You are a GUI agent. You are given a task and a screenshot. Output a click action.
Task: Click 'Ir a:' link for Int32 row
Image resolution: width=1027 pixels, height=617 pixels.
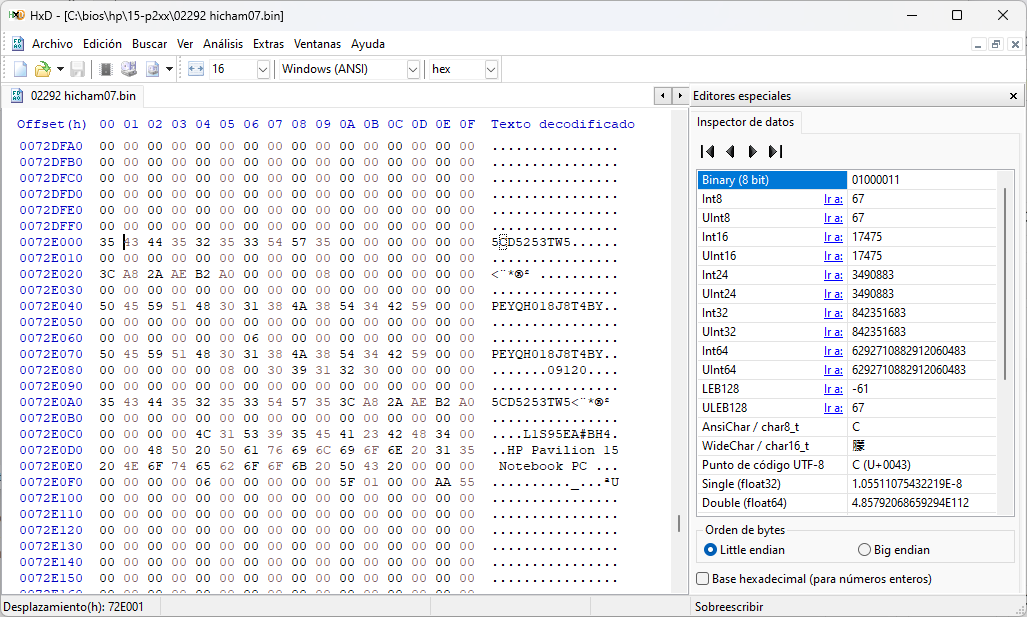pos(832,313)
